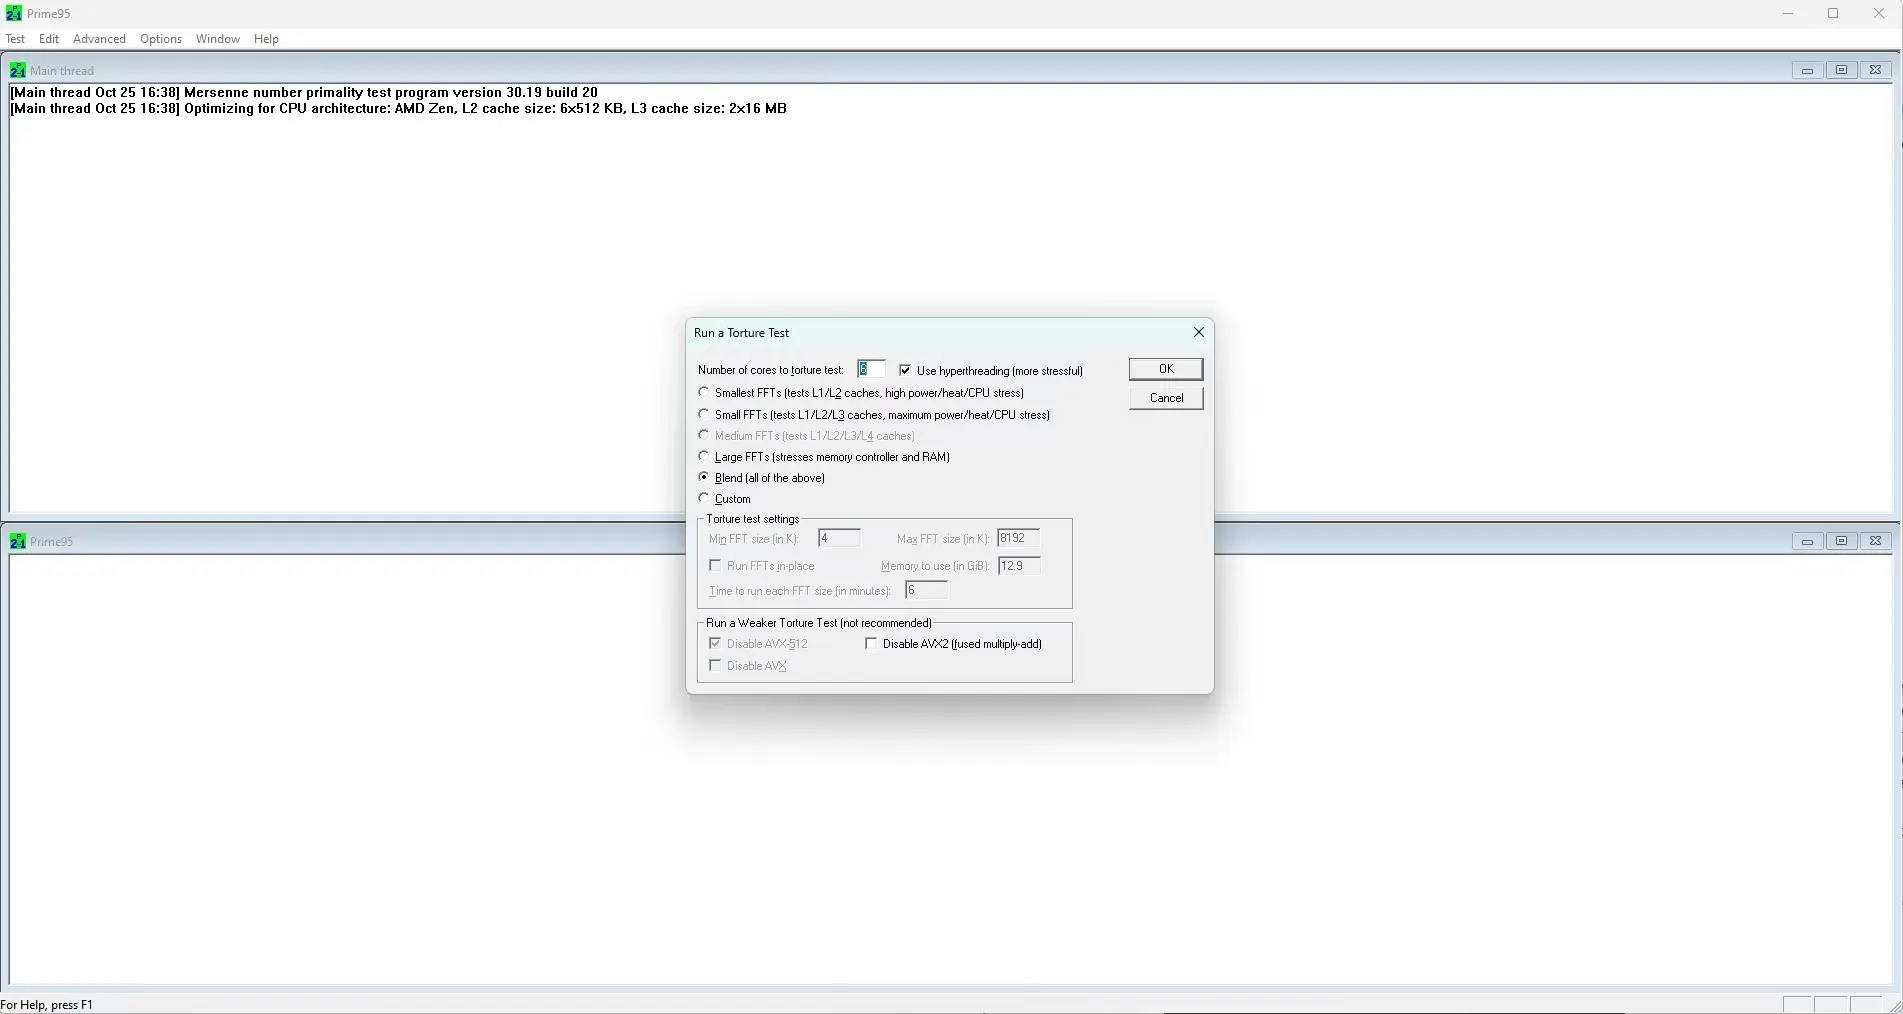The height and width of the screenshot is (1014, 1903).
Task: Close the lower Prime95 child window
Action: (x=1875, y=541)
